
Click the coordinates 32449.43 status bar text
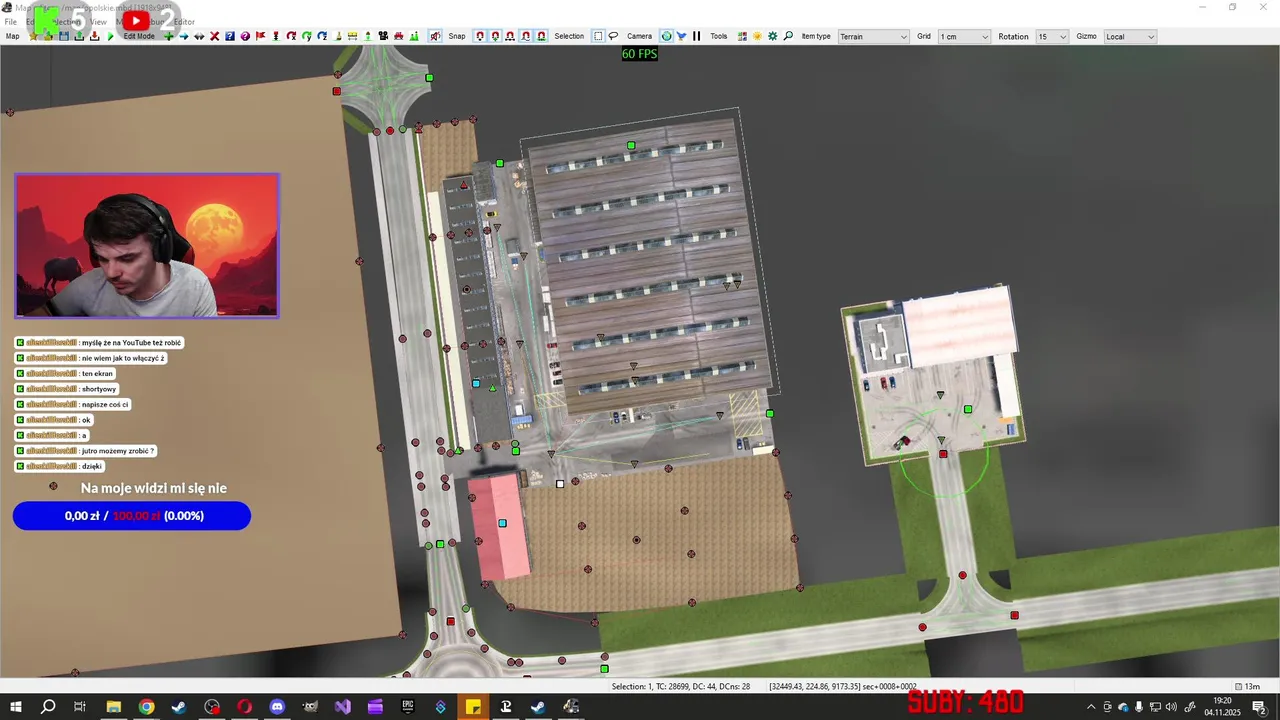tap(842, 687)
